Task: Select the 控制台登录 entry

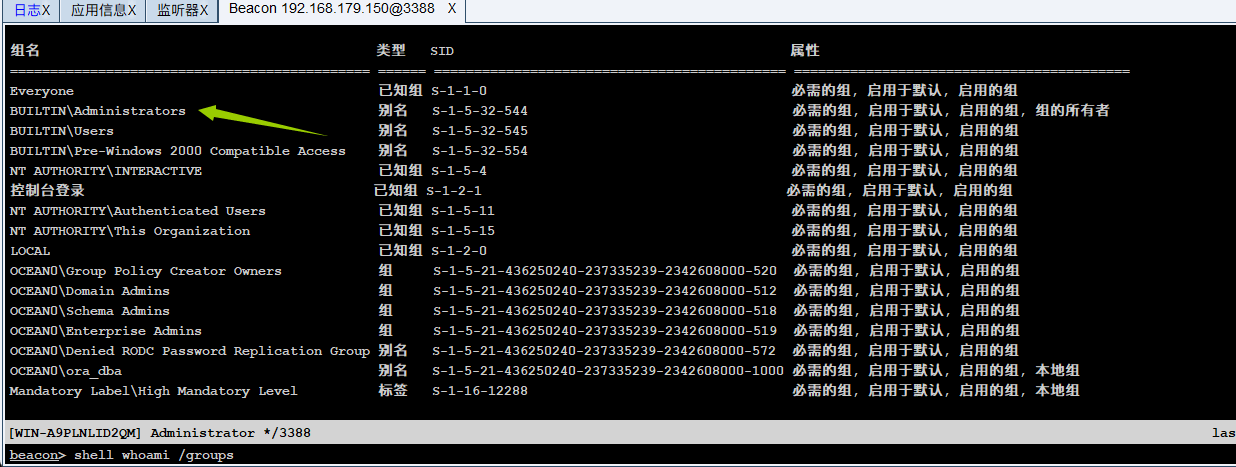Action: point(47,190)
